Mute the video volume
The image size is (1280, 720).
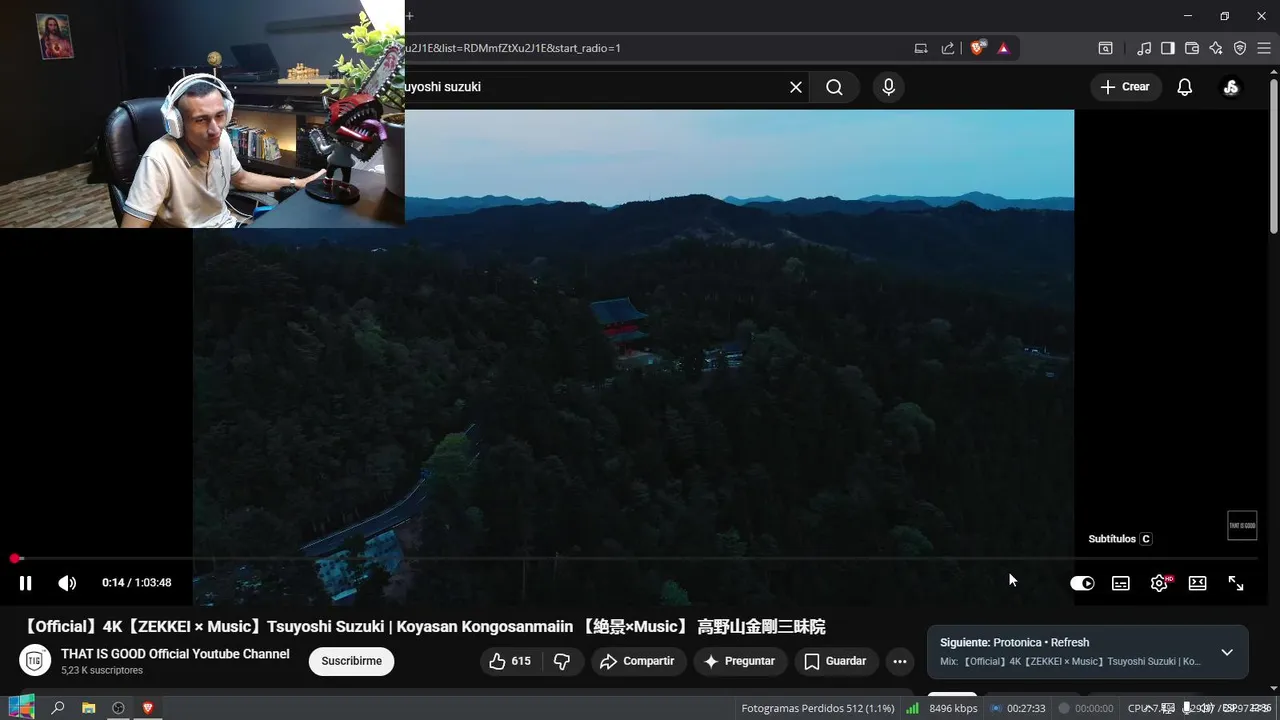coord(67,583)
